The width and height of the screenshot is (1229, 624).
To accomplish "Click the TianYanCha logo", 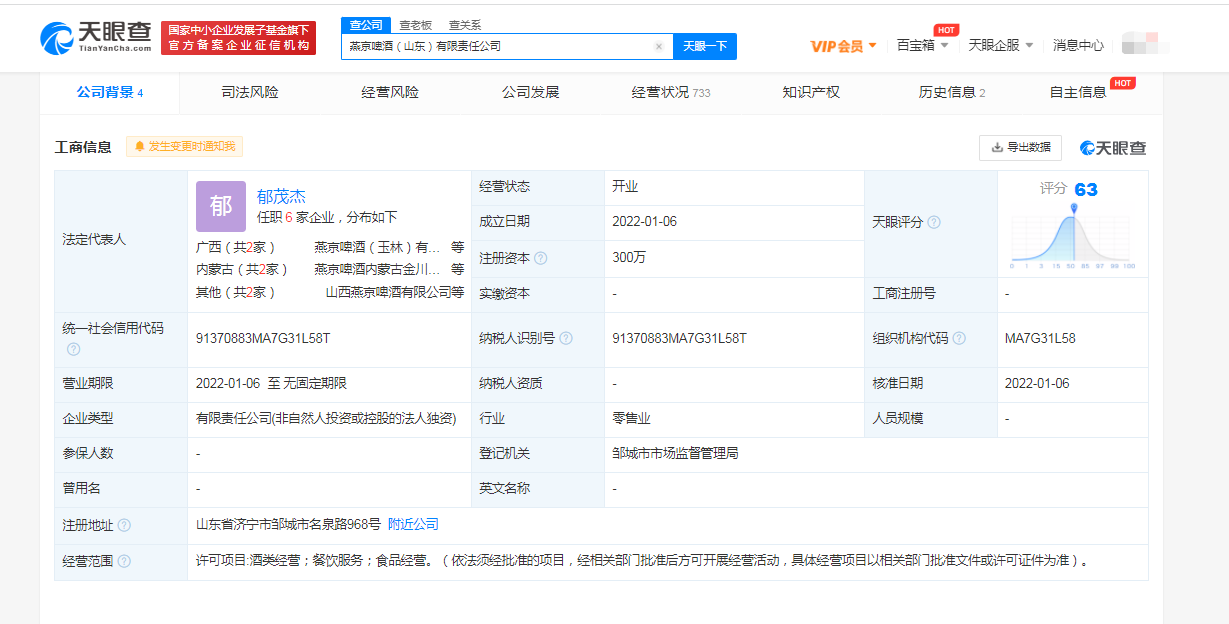I will 96,38.
